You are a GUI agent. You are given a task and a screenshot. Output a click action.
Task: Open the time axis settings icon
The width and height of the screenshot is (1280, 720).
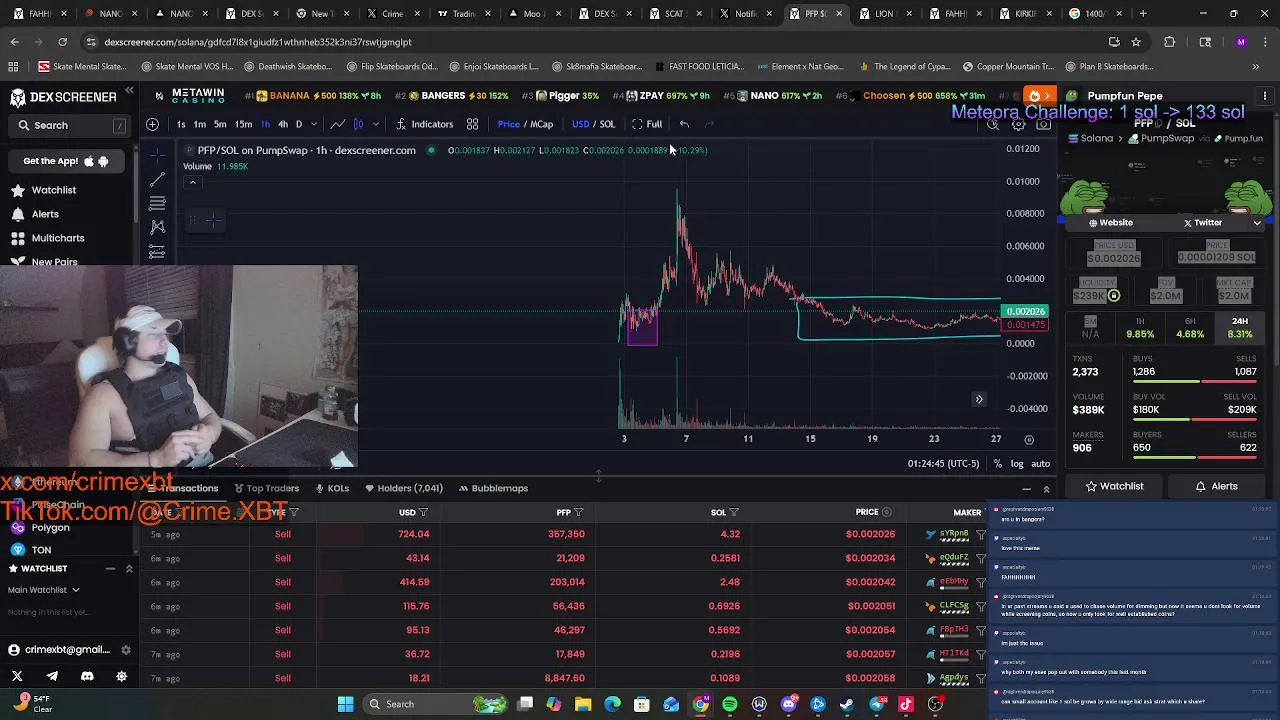tap(1029, 439)
